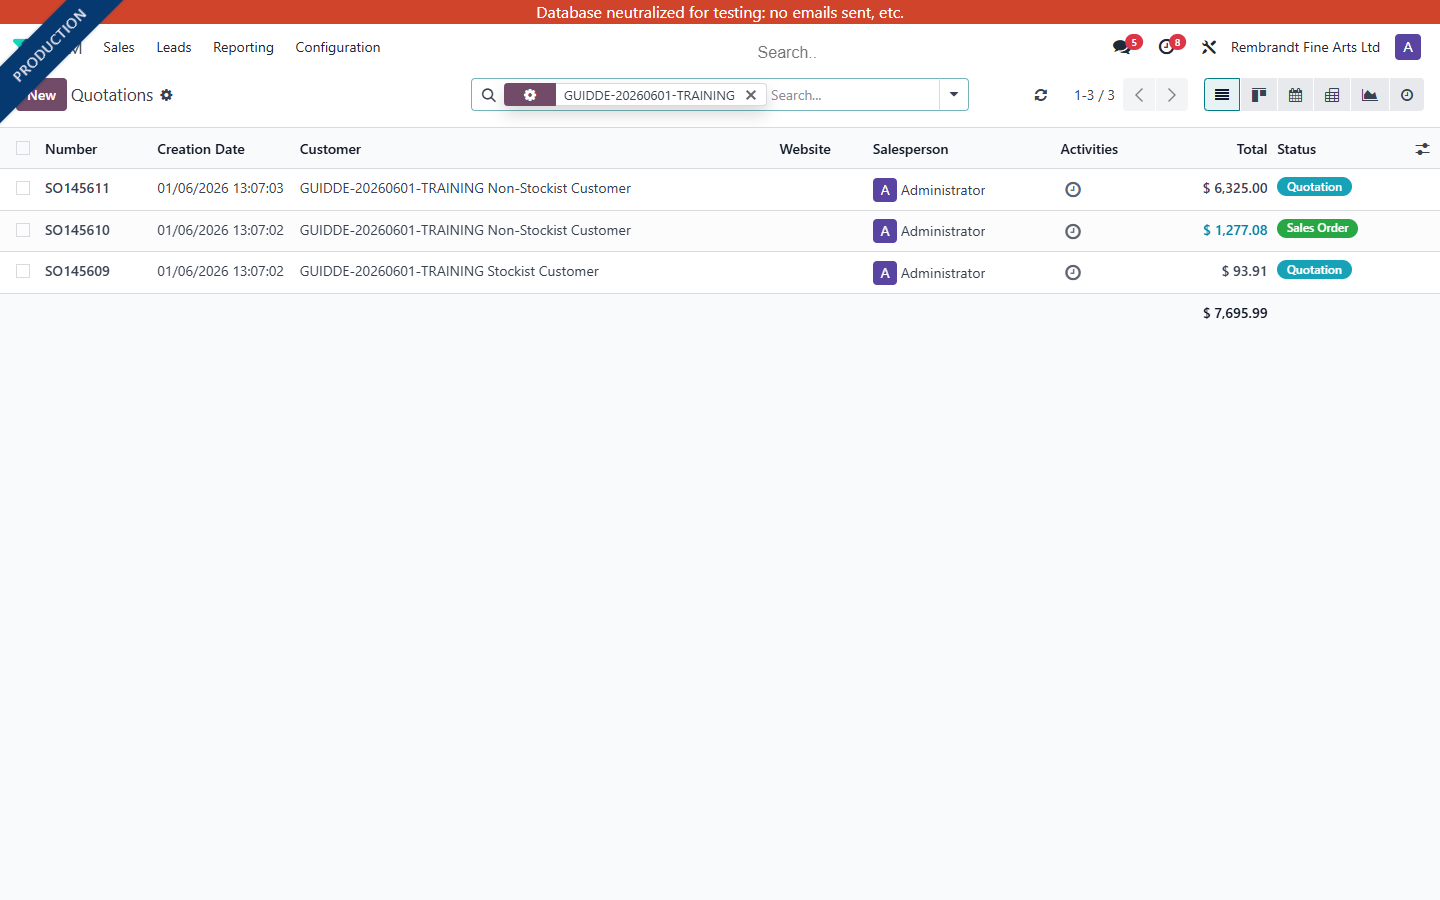Click Quotation status badge of SO145611
This screenshot has width=1440, height=900.
pos(1314,187)
